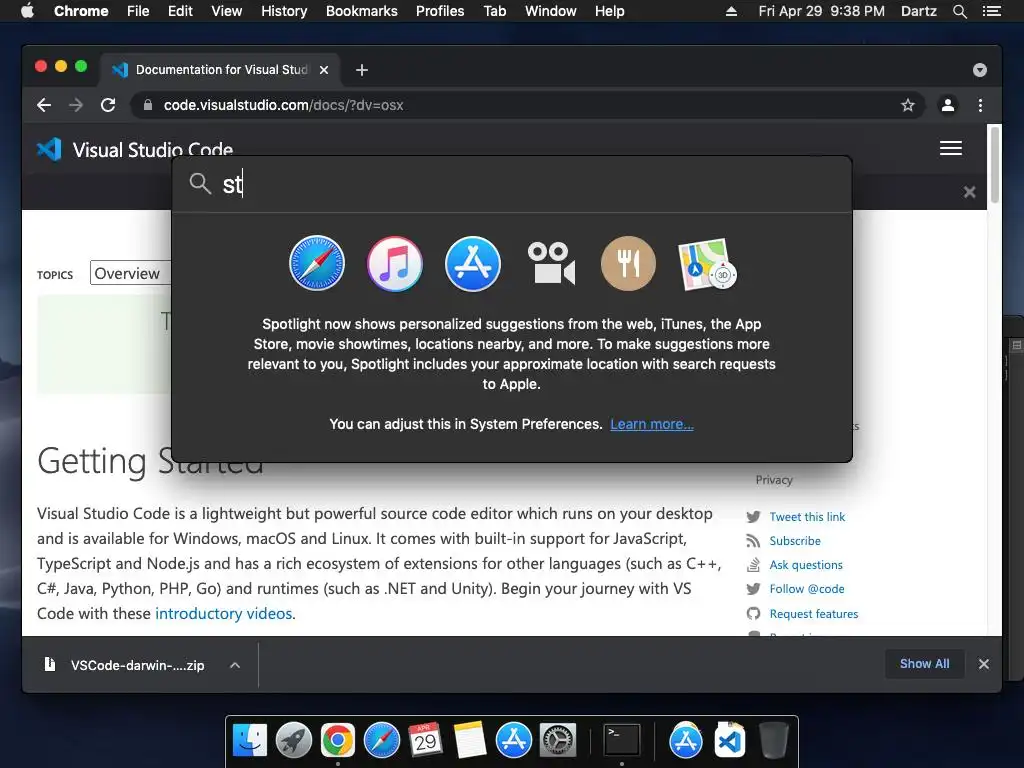Click the Maps icon in Spotlight panel
The width and height of the screenshot is (1024, 768).
click(707, 264)
